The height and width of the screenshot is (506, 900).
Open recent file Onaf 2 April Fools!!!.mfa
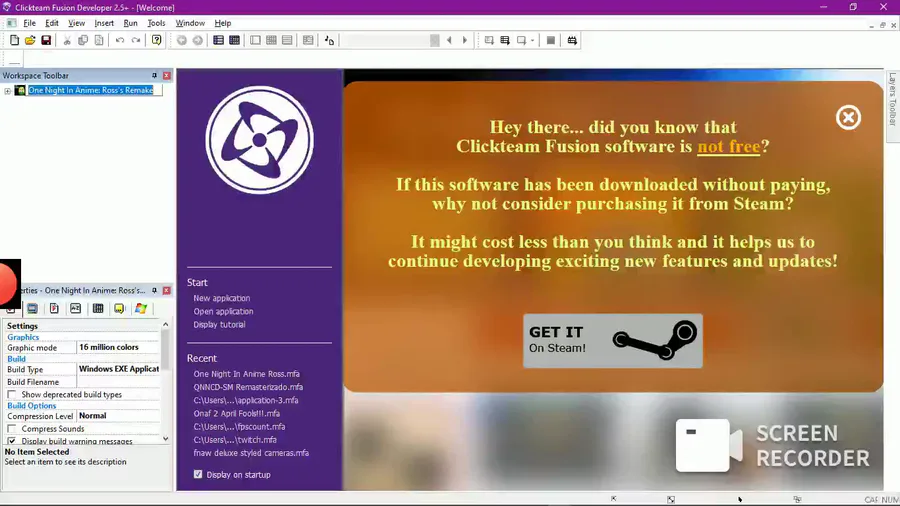[236, 414]
